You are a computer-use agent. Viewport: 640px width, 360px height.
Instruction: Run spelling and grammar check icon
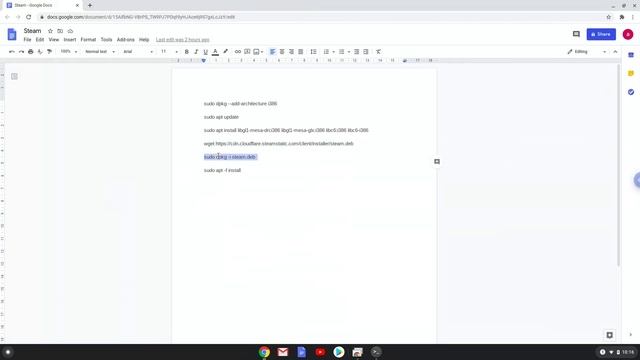tap(40, 52)
